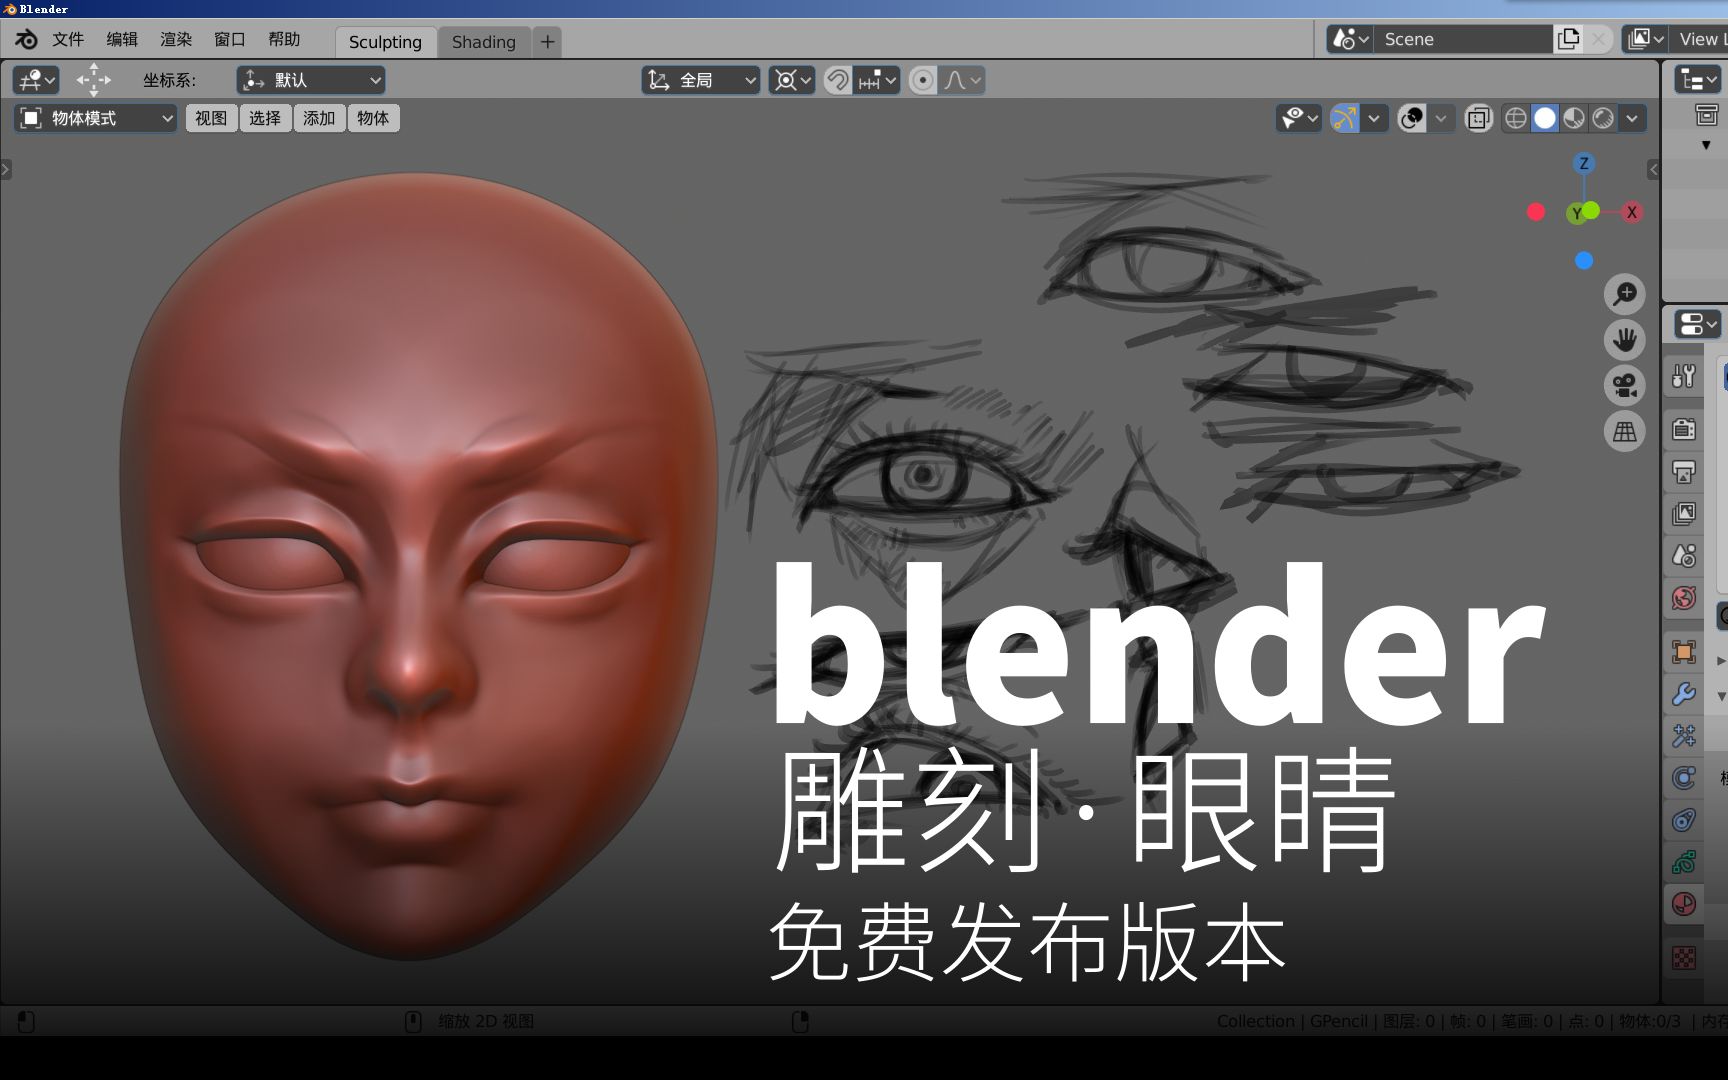Screen dimensions: 1728x1080
Task: Open the 编辑 (Edit) menu
Action: (122, 39)
